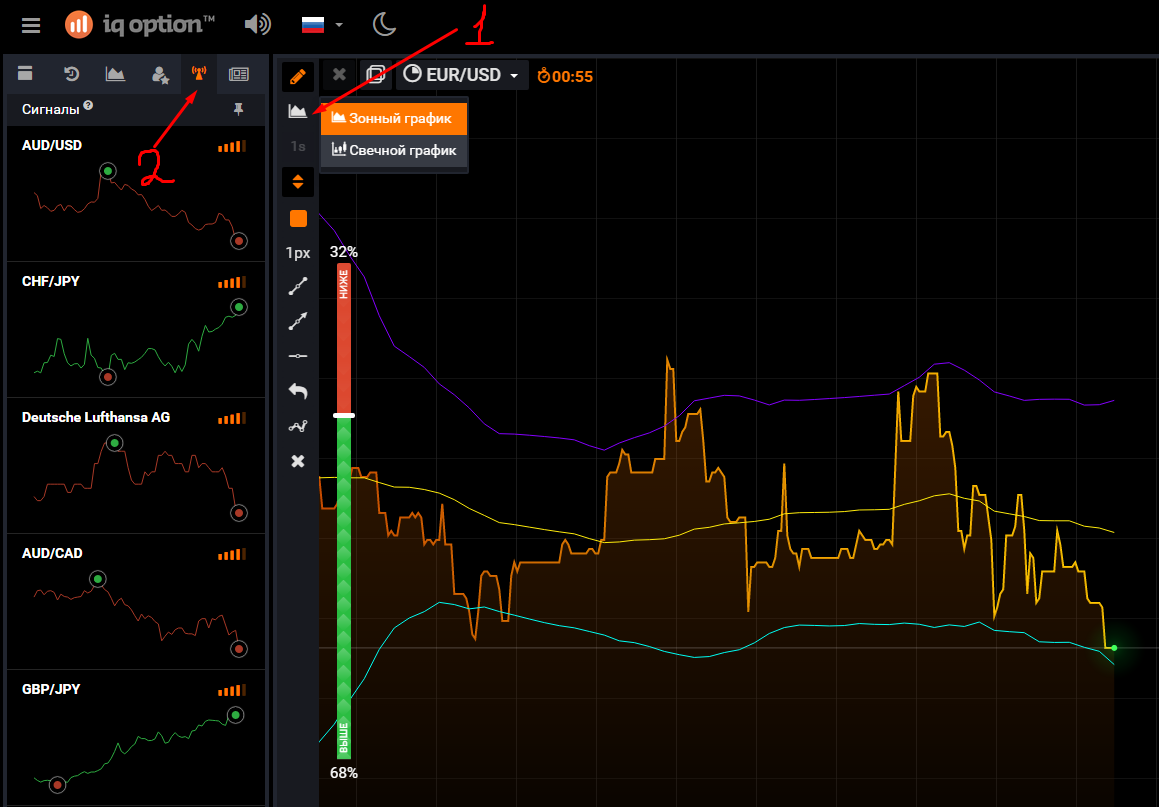Switch to the signals antenna tab

click(x=198, y=73)
